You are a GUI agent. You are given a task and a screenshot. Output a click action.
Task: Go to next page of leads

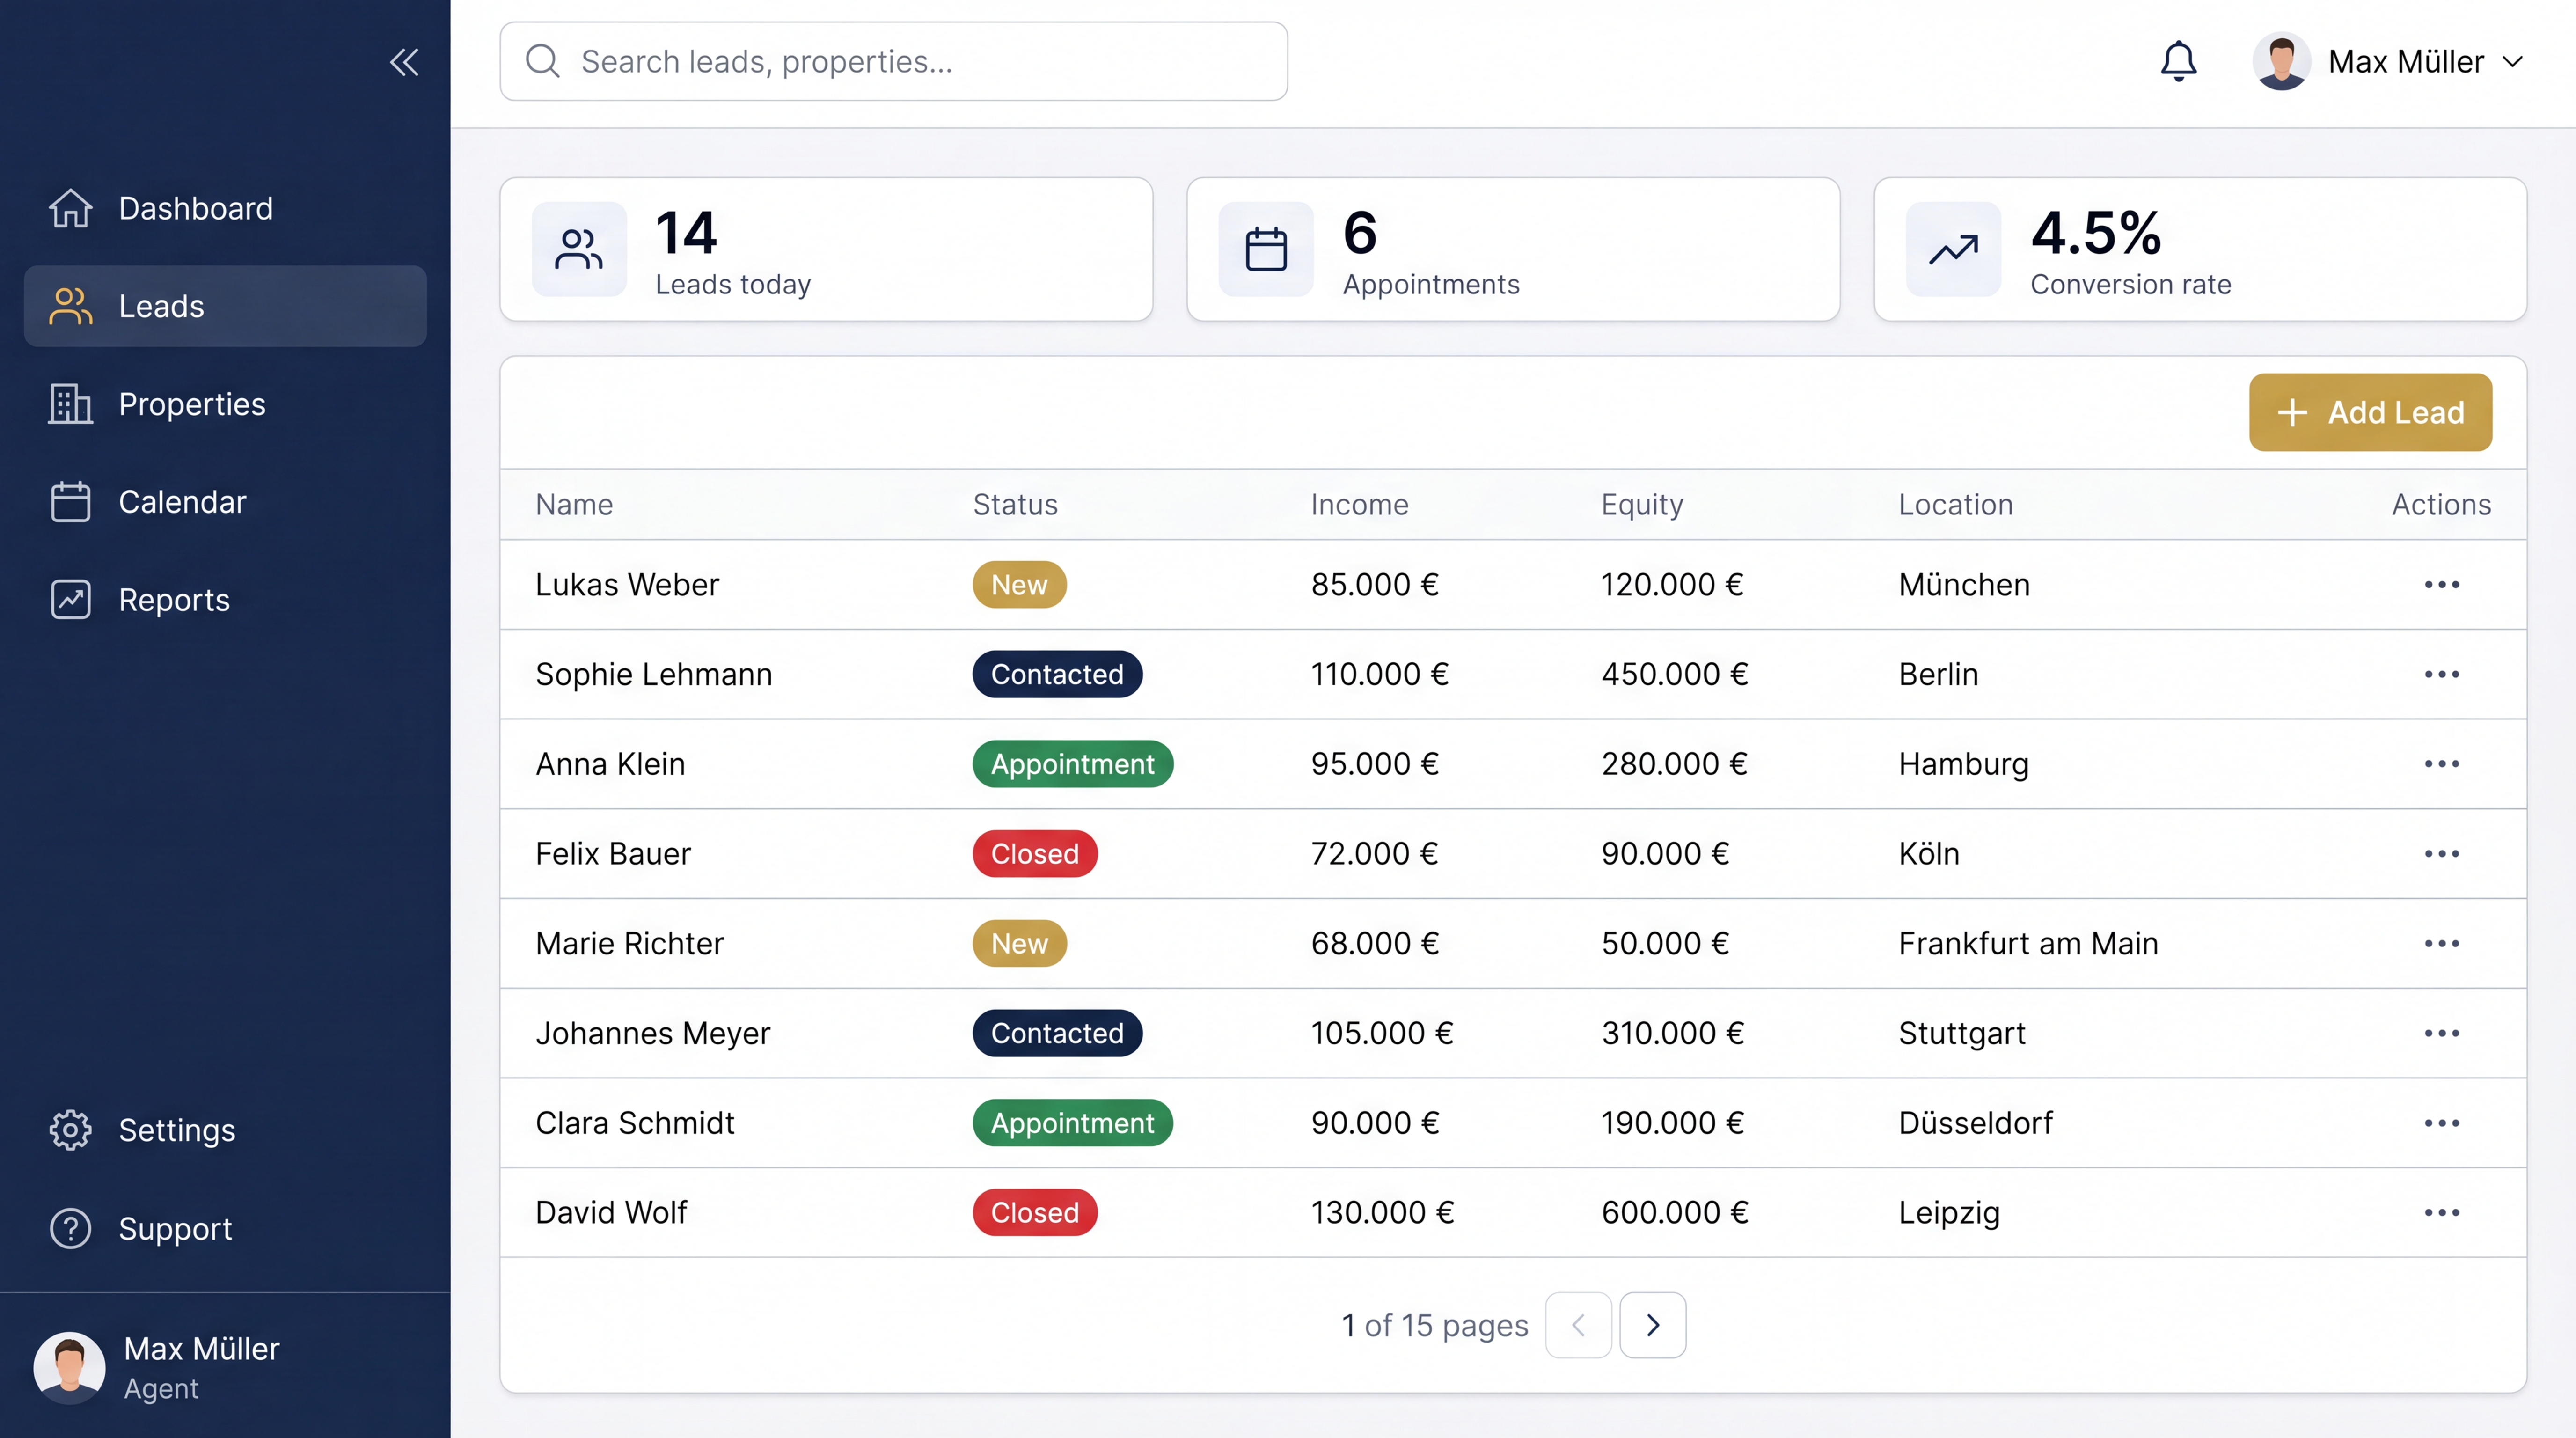[1652, 1325]
